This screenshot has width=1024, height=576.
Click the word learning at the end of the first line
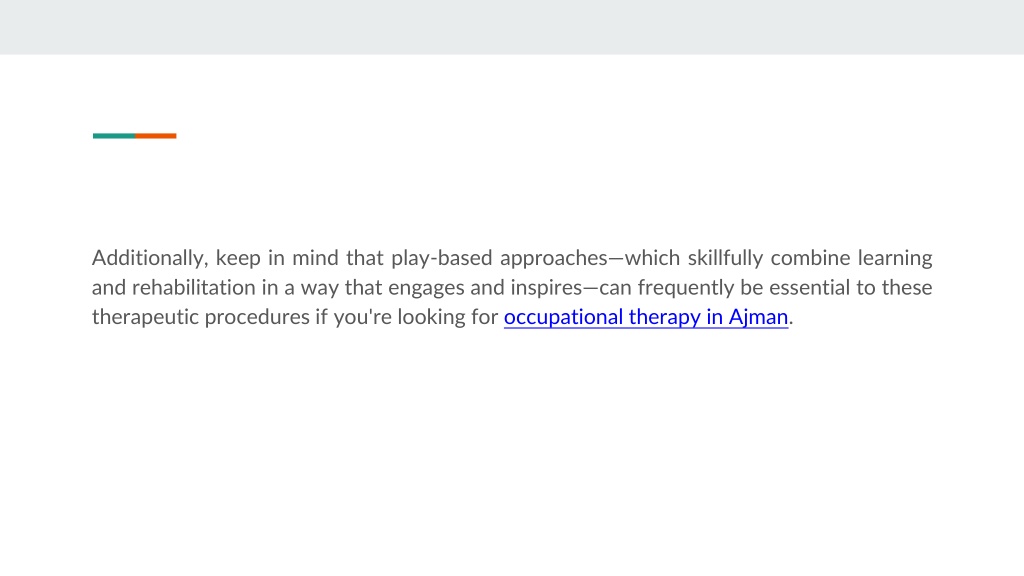point(895,258)
